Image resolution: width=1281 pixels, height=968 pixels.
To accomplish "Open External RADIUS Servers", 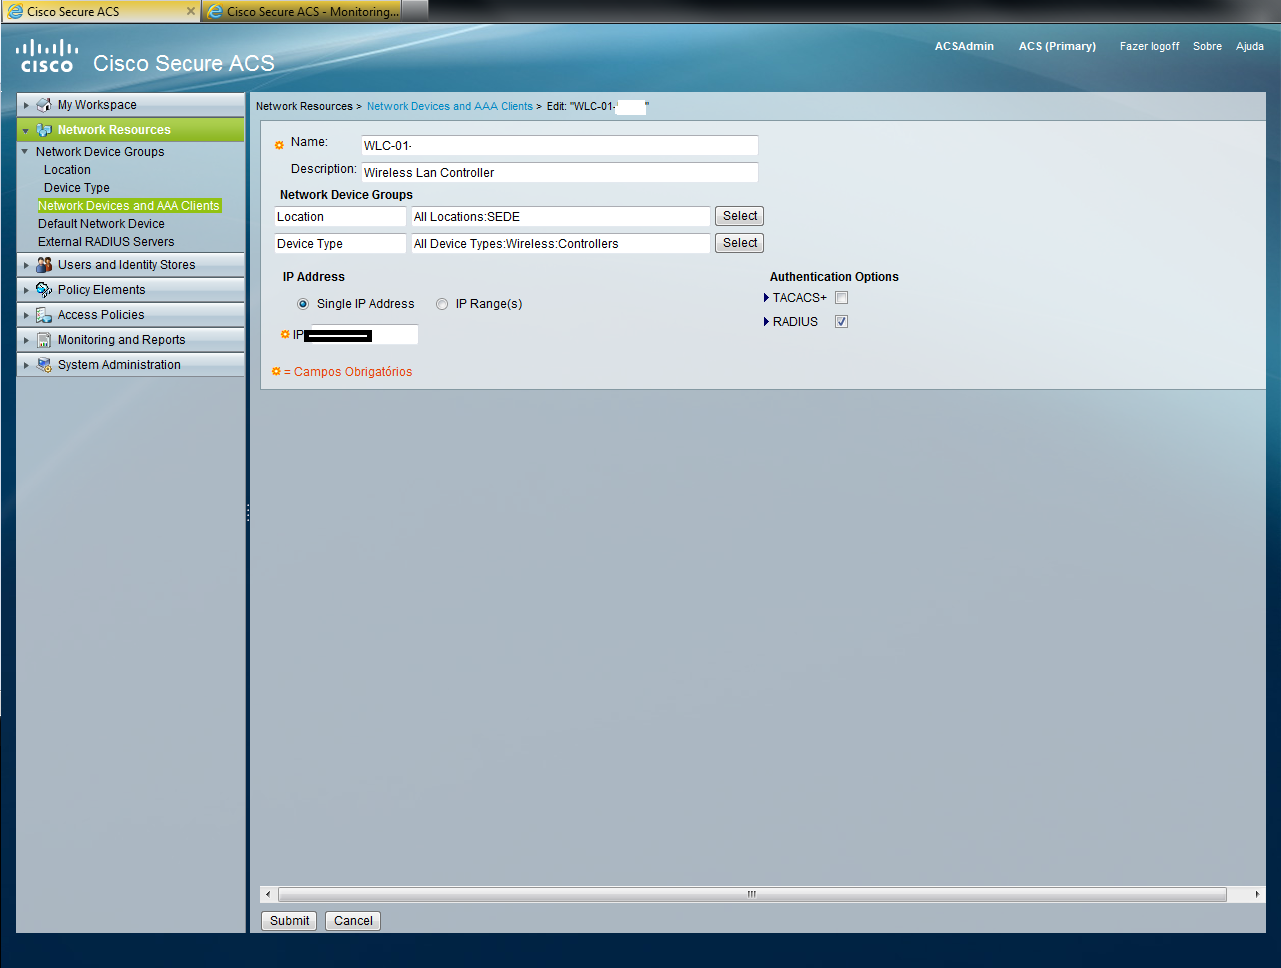I will (106, 242).
